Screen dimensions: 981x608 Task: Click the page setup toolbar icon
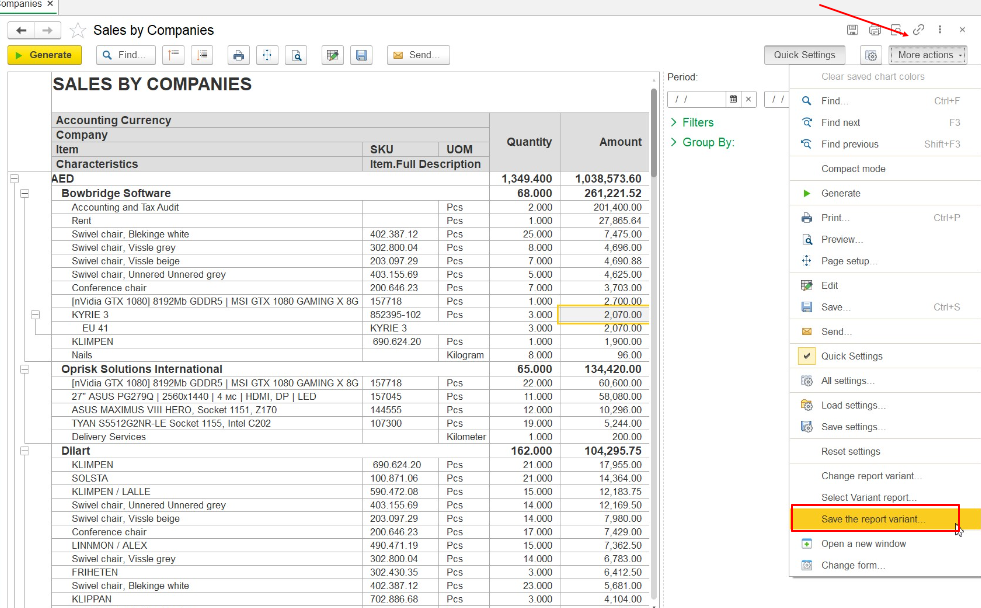[267, 55]
